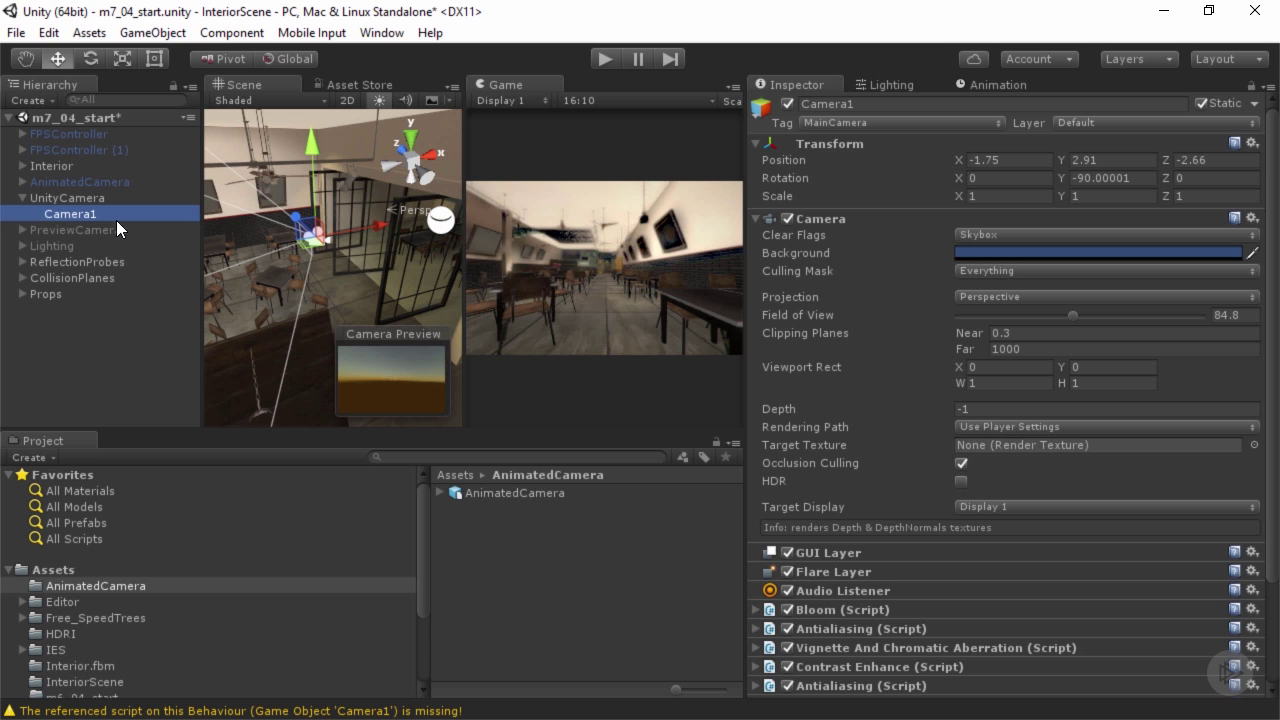Select the Rect transform tool
1280x720 pixels.
pyautogui.click(x=154, y=59)
